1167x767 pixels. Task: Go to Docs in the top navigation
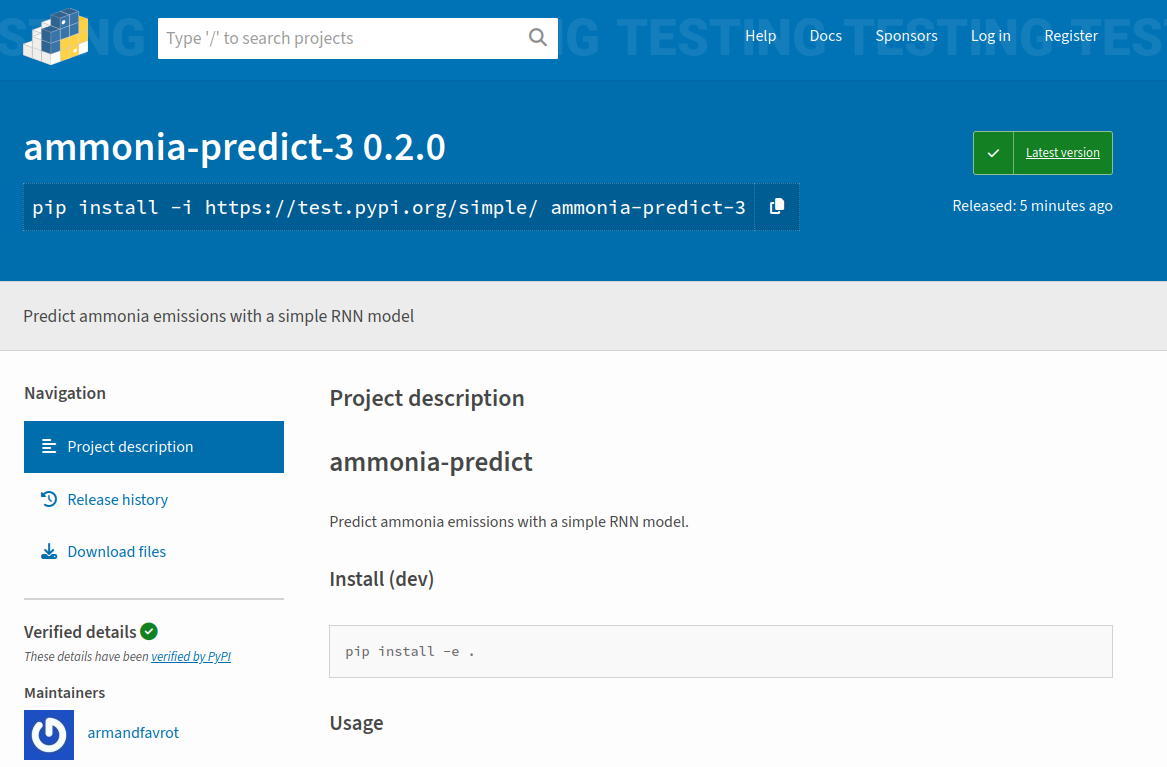coord(825,36)
